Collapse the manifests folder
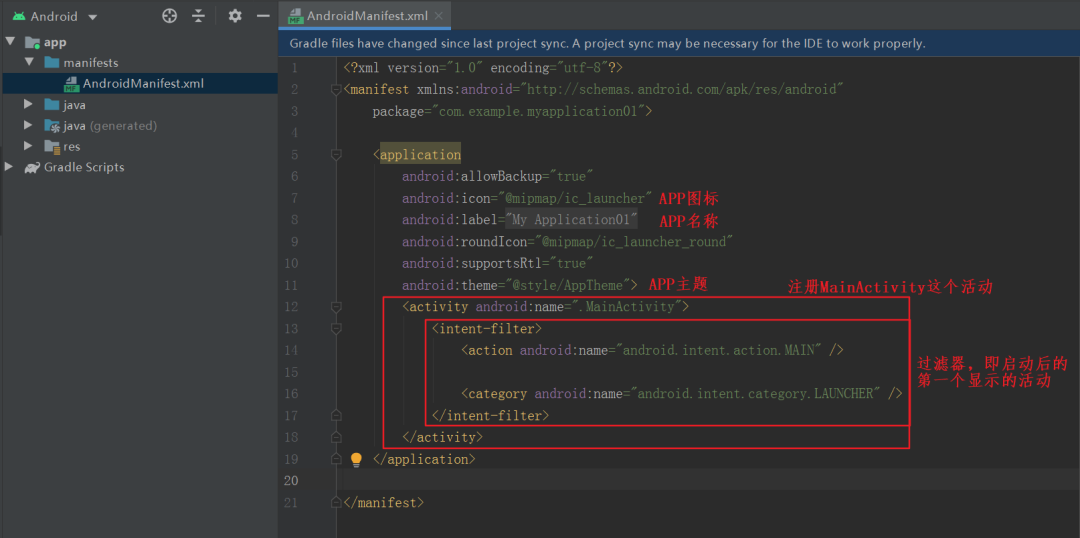The width and height of the screenshot is (1080, 538). tap(29, 63)
